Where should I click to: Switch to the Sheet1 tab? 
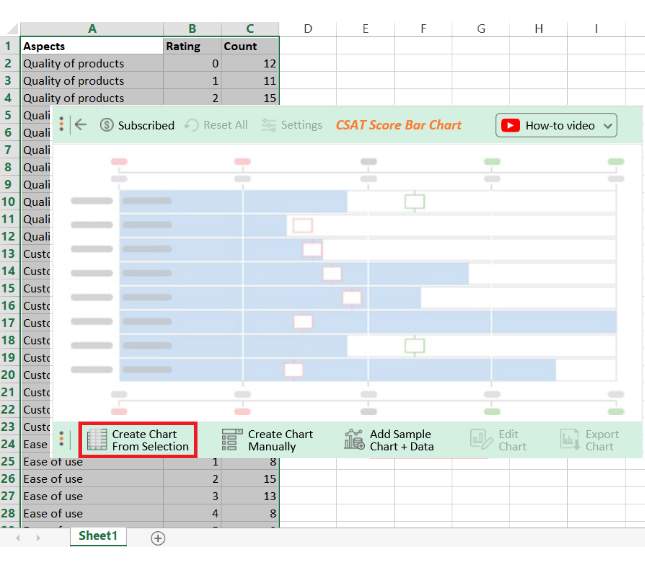pos(98,536)
